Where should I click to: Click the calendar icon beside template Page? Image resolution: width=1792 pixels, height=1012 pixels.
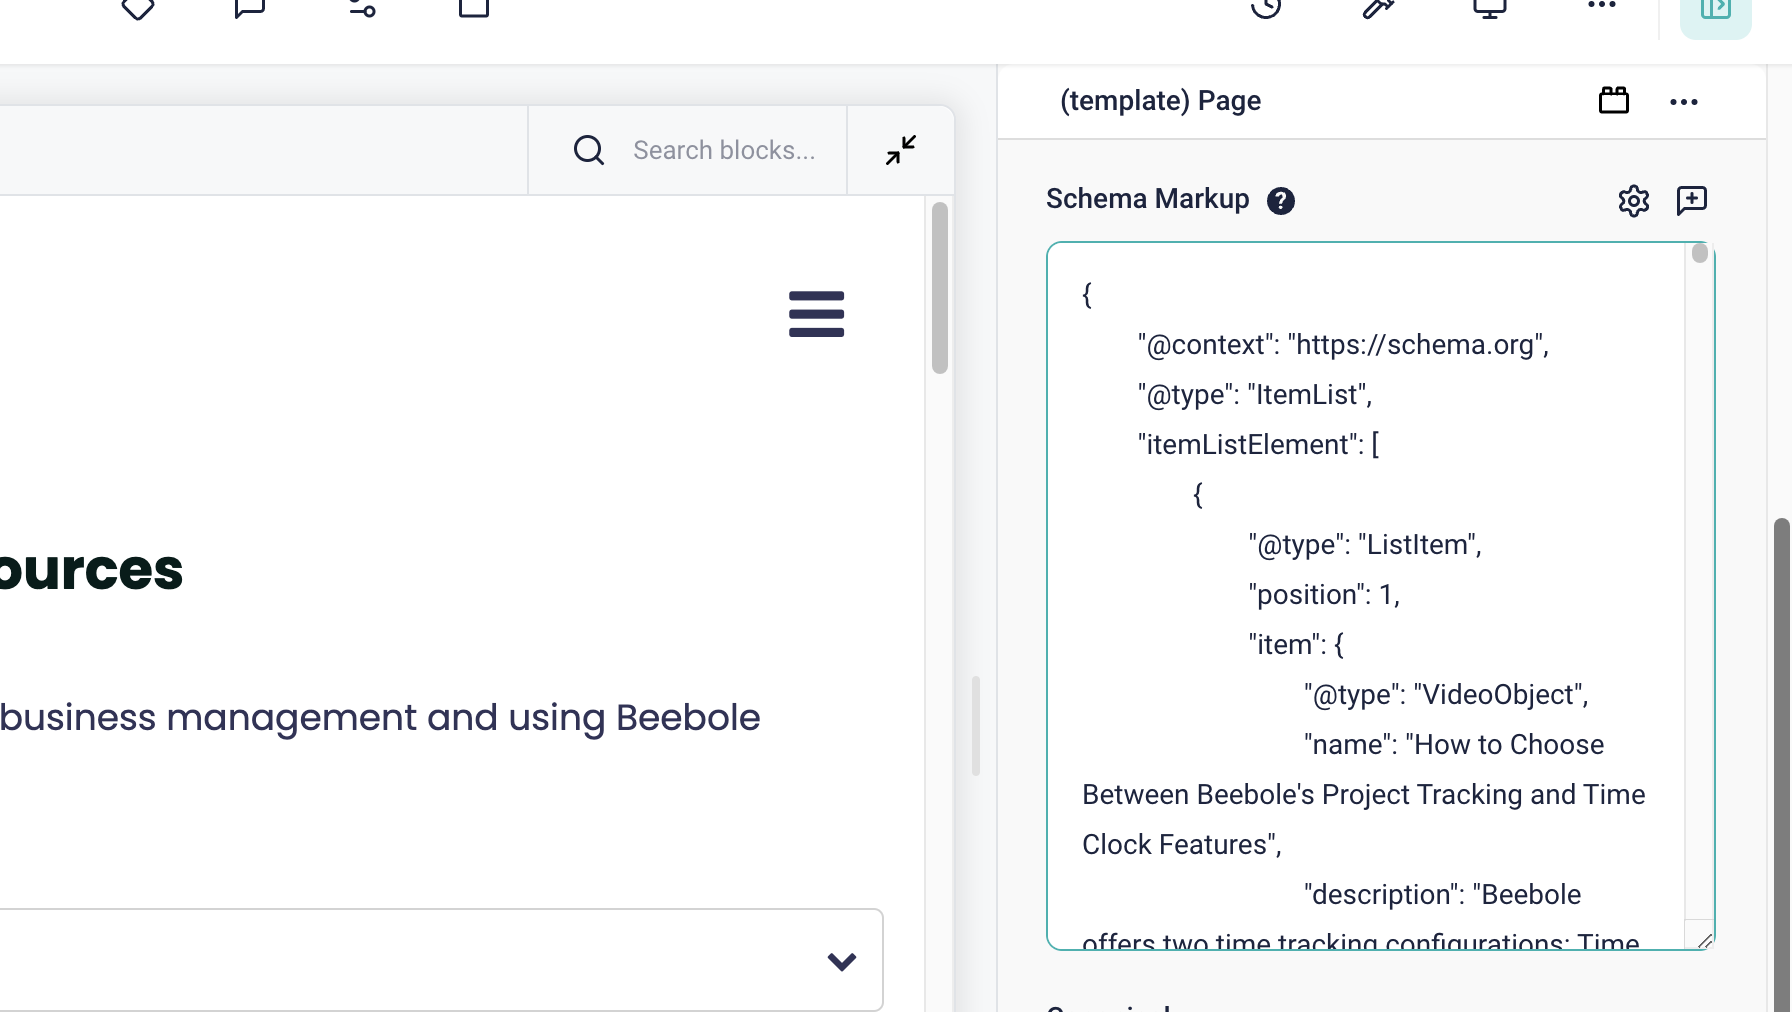[1614, 101]
